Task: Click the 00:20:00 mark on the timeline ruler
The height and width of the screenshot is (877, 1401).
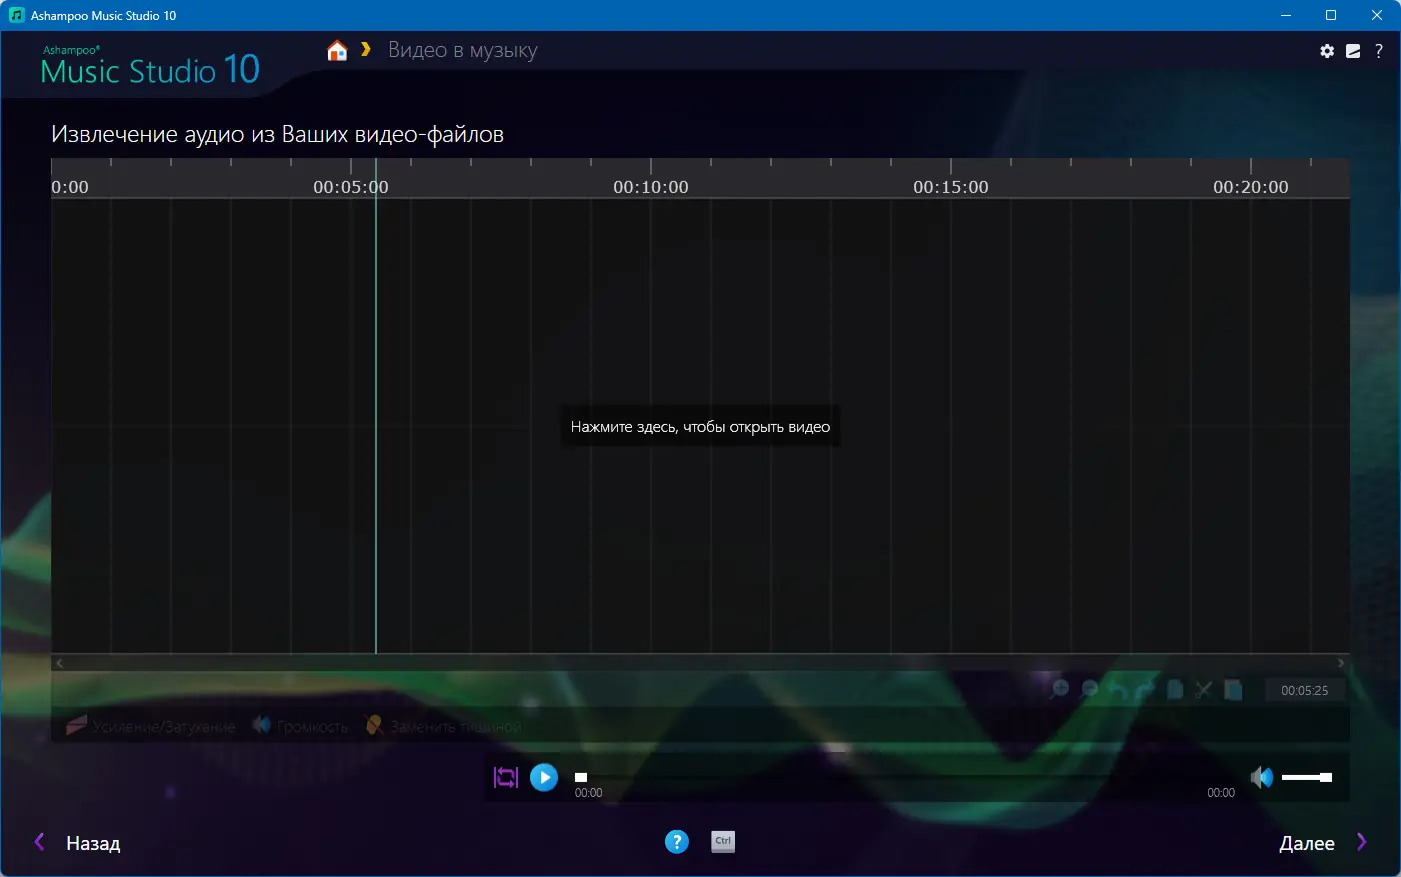Action: point(1251,187)
